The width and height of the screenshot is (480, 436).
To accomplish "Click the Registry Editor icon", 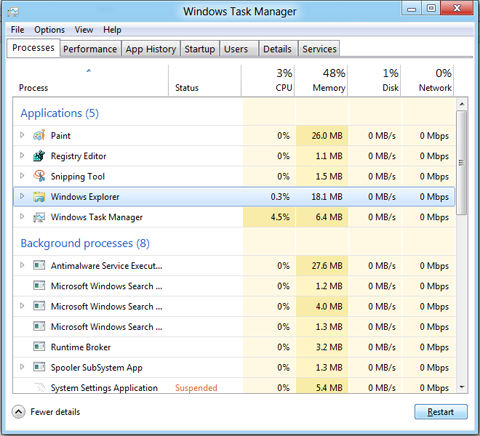I will (x=39, y=156).
